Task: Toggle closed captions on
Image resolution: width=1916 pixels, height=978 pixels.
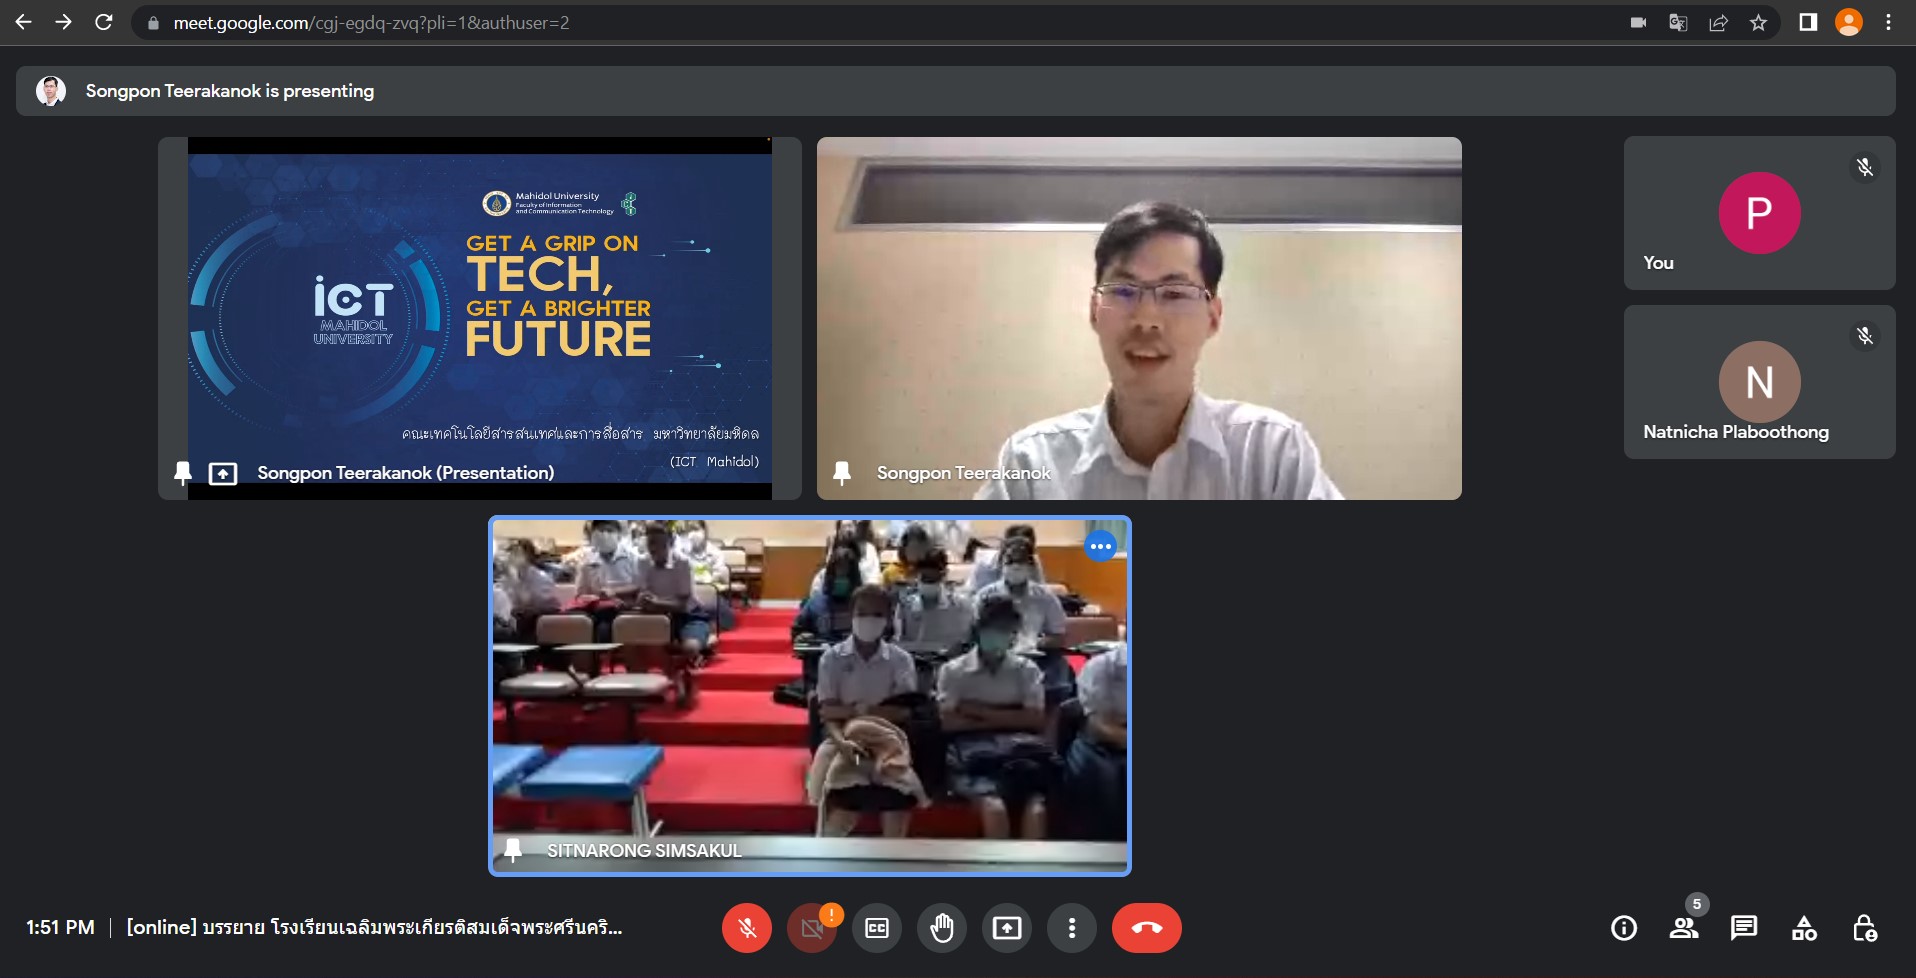Action: coord(877,928)
